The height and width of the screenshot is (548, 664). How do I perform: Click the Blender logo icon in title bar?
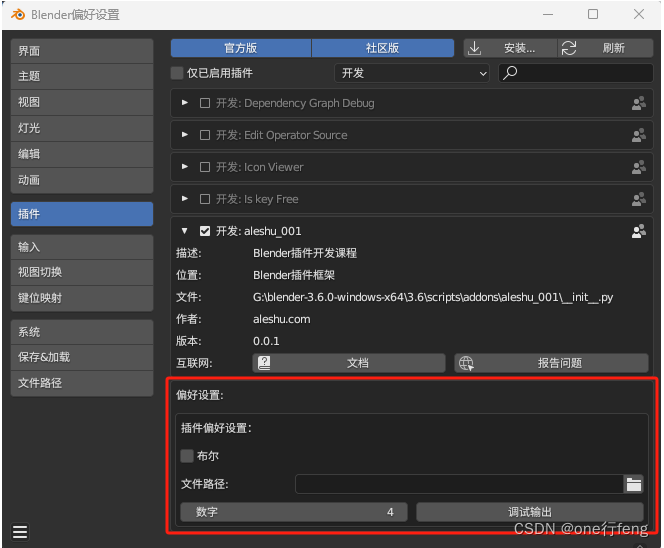(x=18, y=15)
